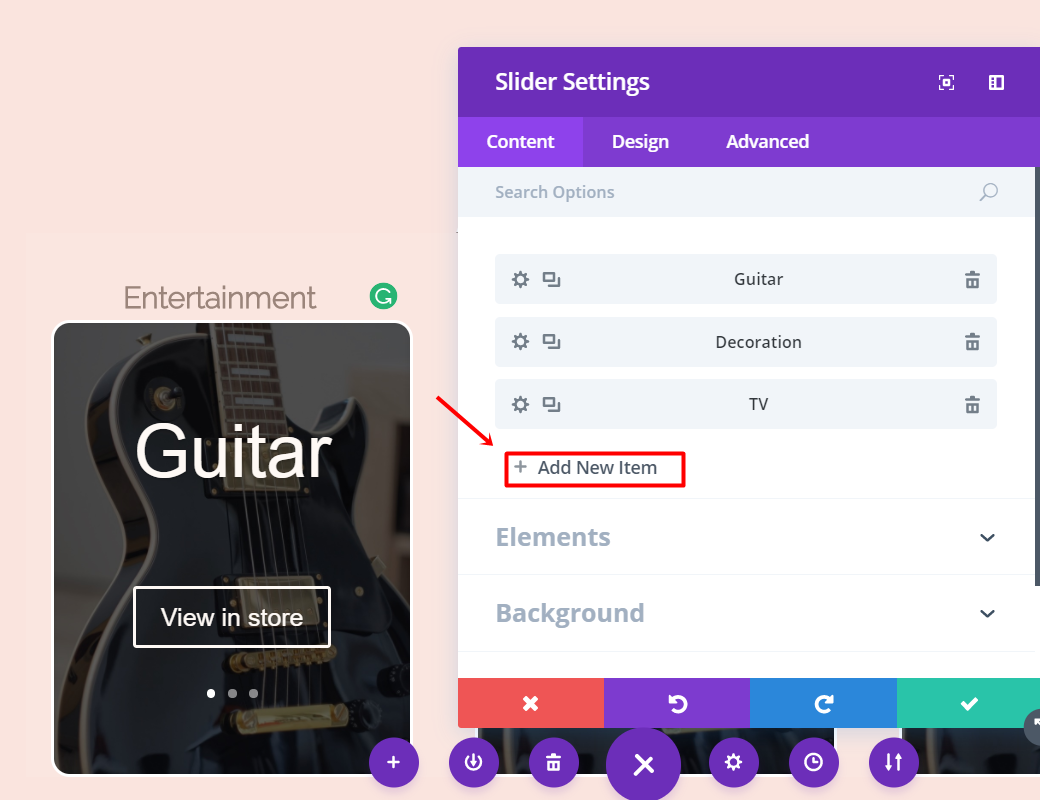This screenshot has height=800, width=1040.
Task: Click Add New Item
Action: (x=595, y=468)
